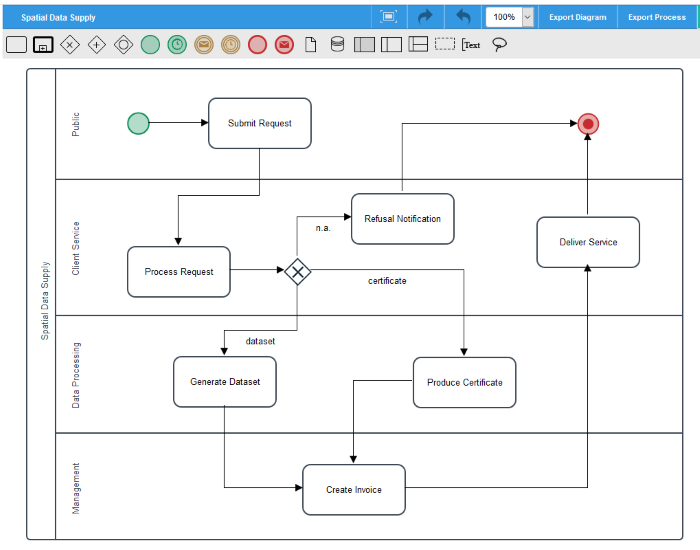
Task: Click the Export Diagram button
Action: 578,17
